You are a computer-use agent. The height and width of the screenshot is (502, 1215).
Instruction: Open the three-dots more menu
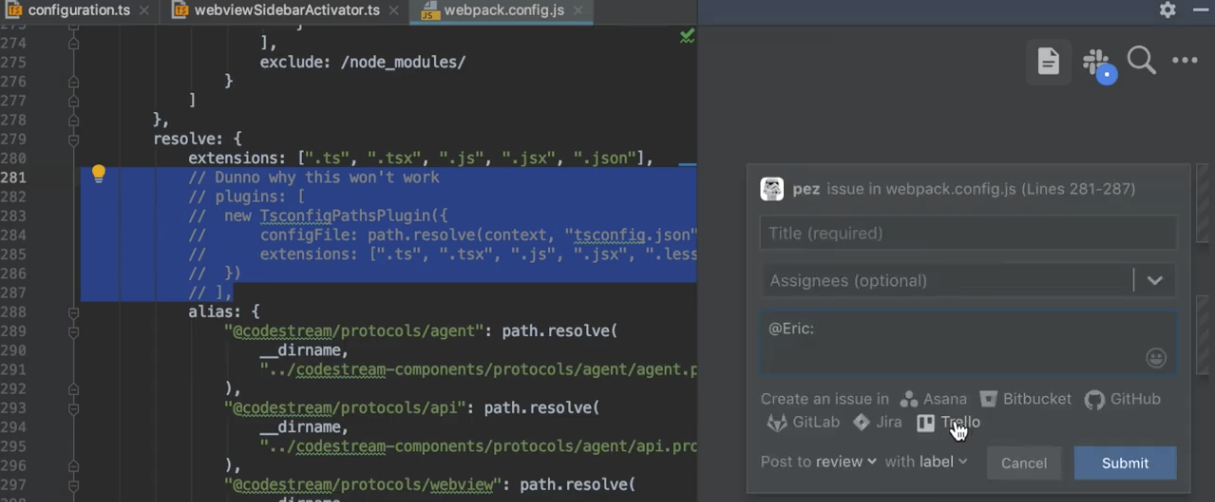coord(1185,61)
